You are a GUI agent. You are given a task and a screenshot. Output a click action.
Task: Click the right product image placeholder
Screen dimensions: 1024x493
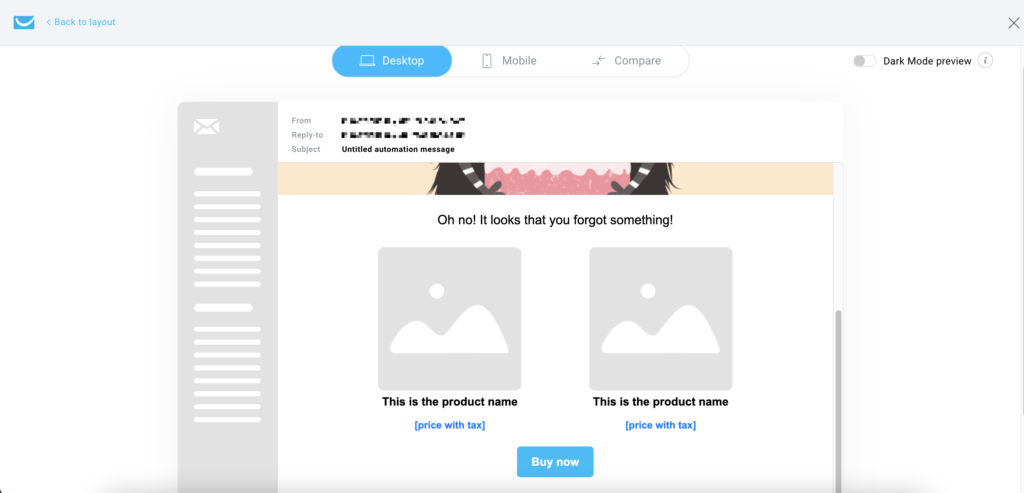point(660,319)
